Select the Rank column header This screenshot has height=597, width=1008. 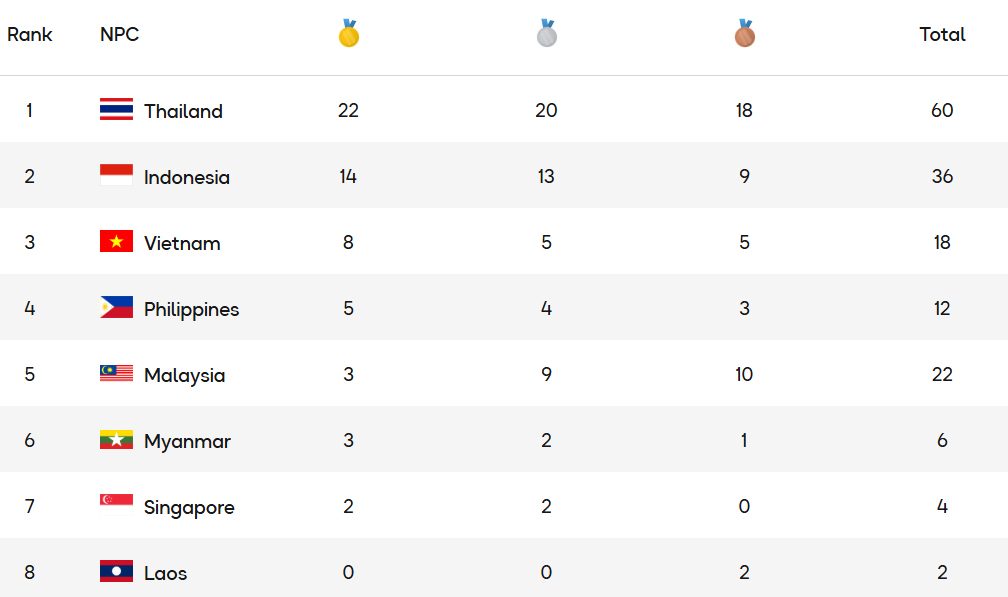pos(30,35)
